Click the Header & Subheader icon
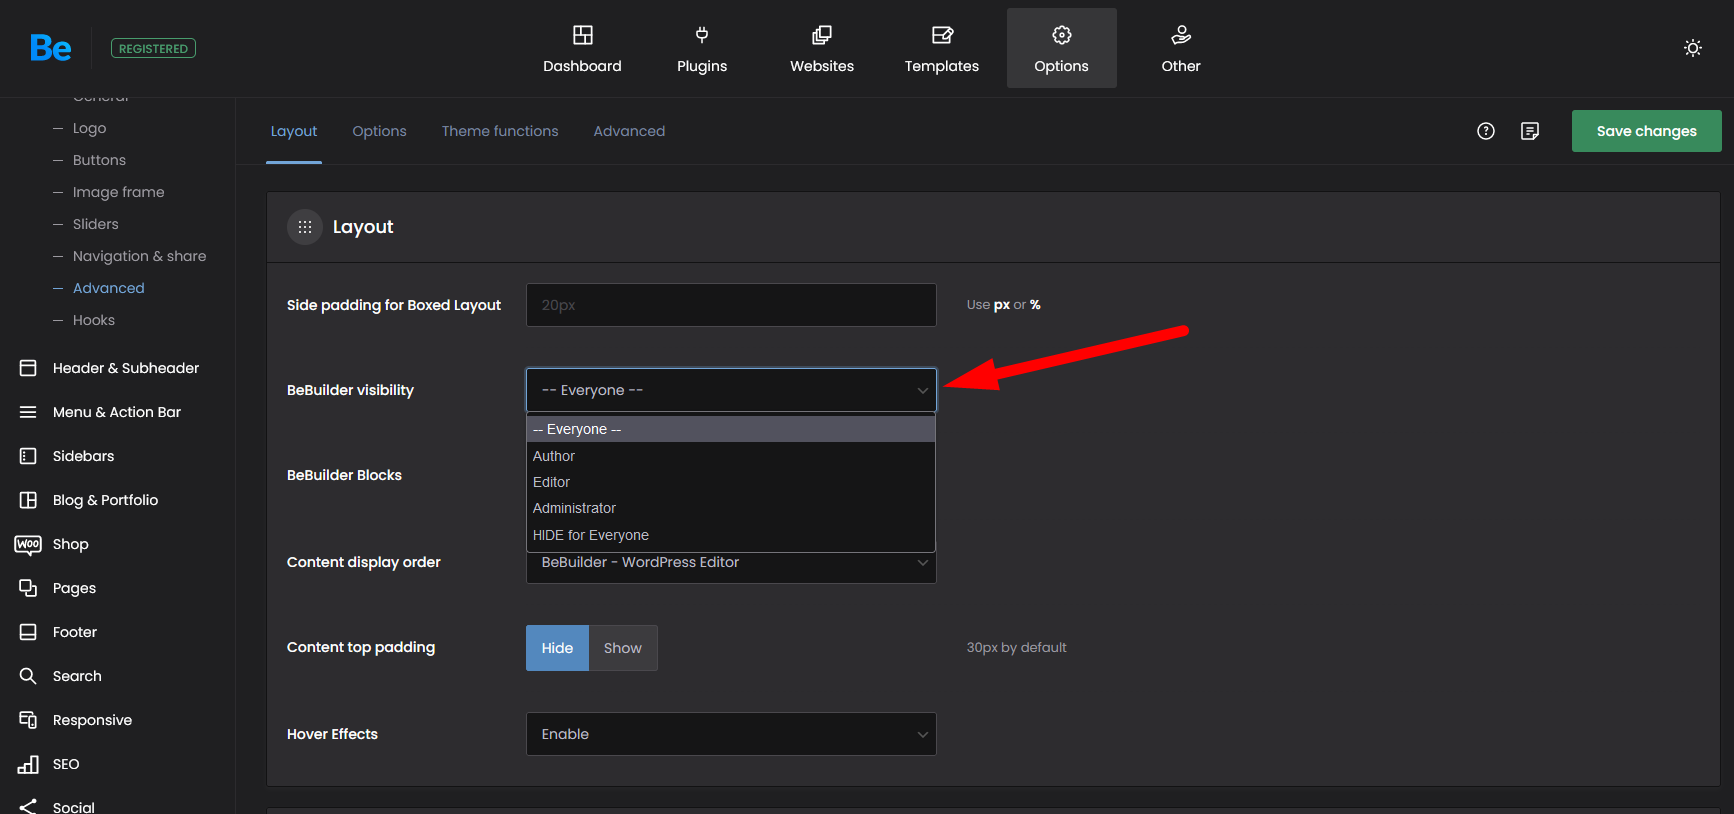The image size is (1734, 814). point(28,368)
